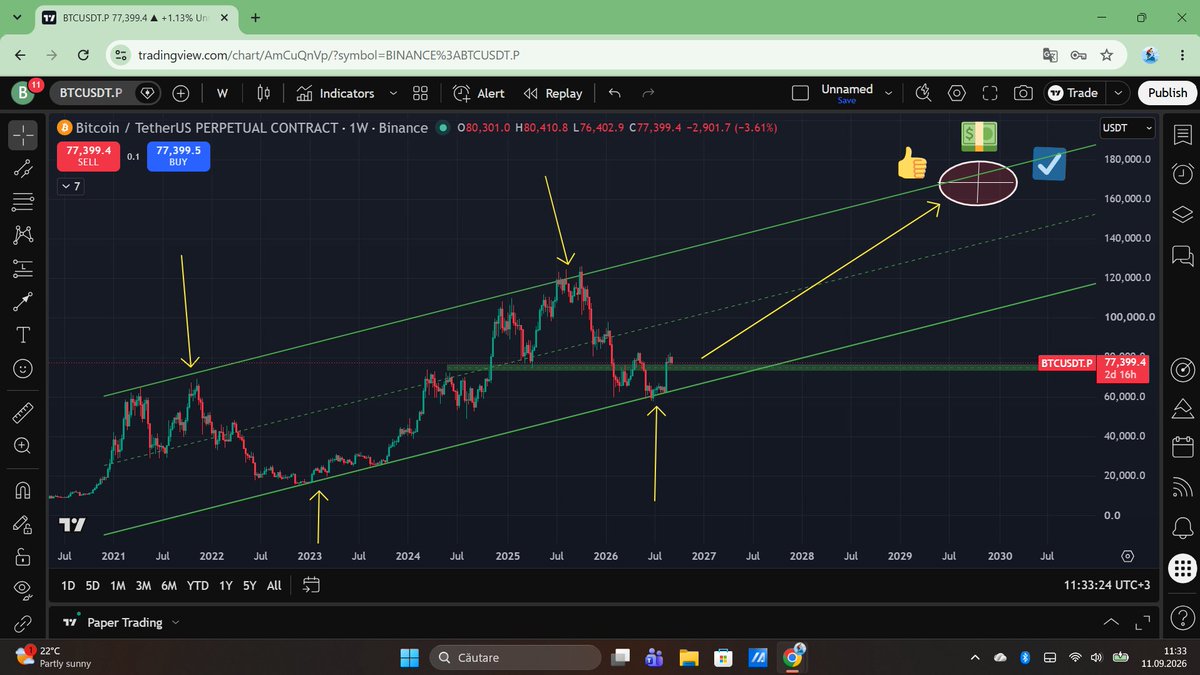
Task: Collapse the bottom trading panel chevron
Action: tap(1111, 622)
